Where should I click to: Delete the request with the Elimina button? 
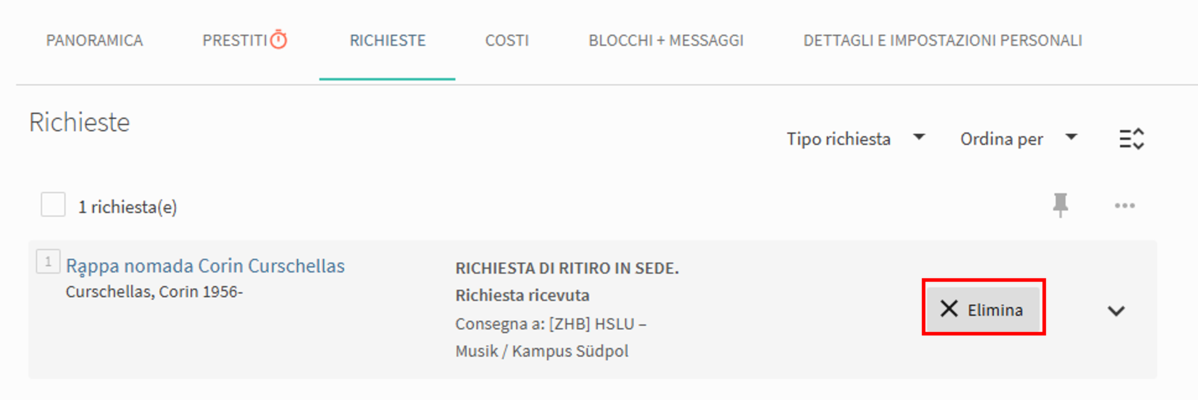point(983,308)
